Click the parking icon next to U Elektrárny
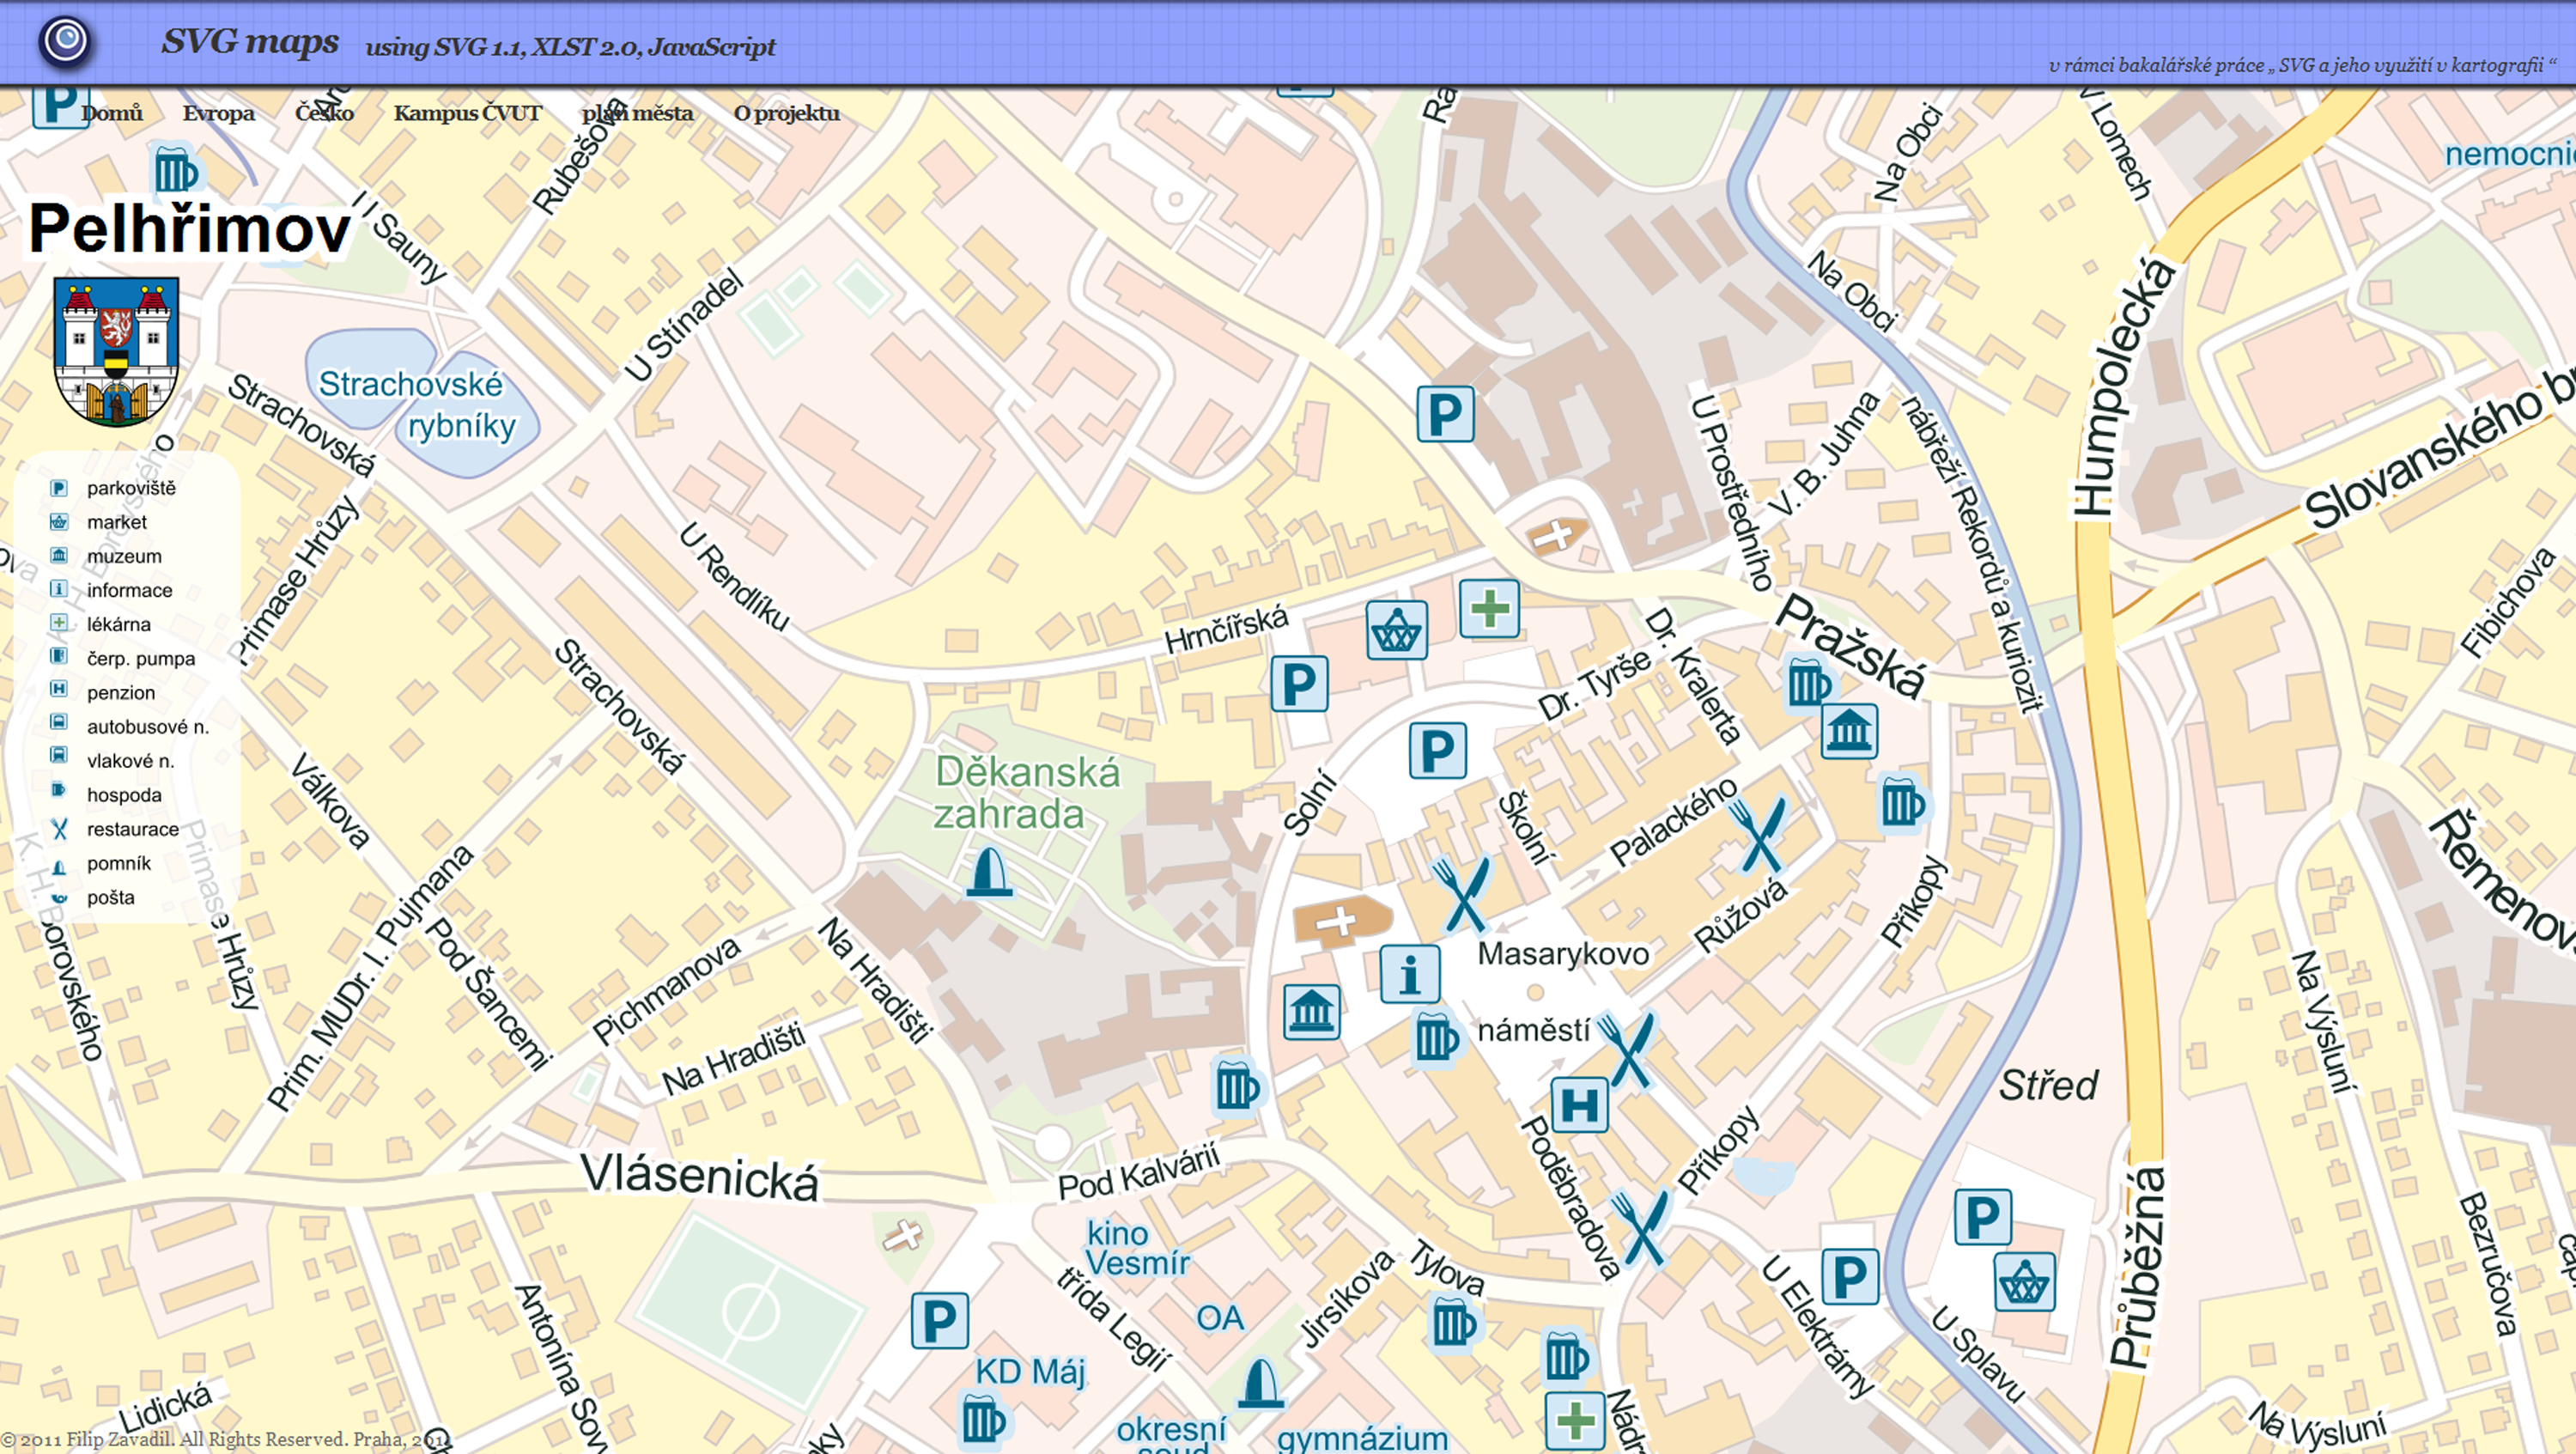Viewport: 2576px width, 1454px height. point(1849,1276)
